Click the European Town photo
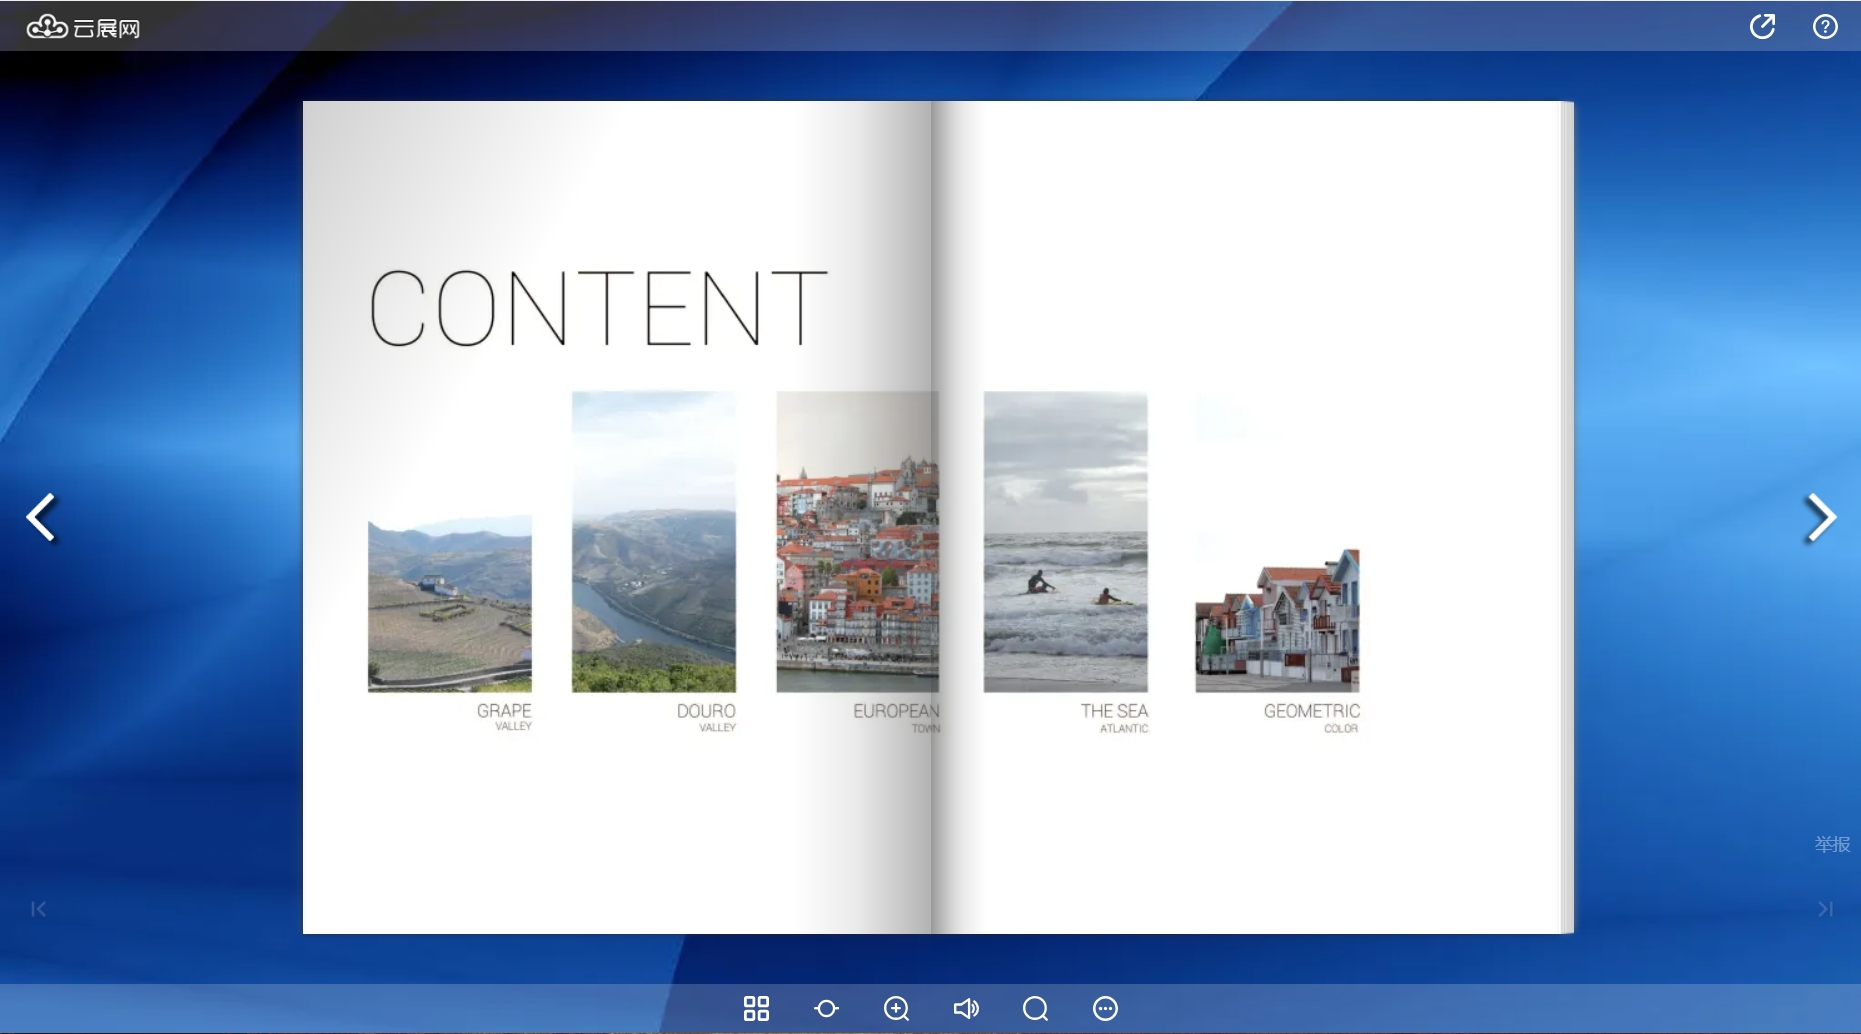The width and height of the screenshot is (1861, 1034). pos(857,541)
